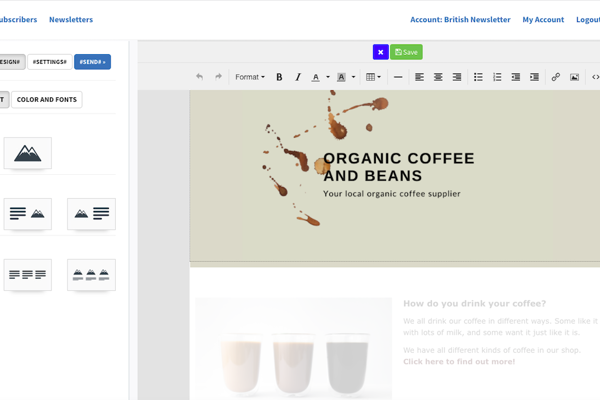Viewport: 600px width, 400px height.
Task: Open the table insert dropdown
Action: 373,77
